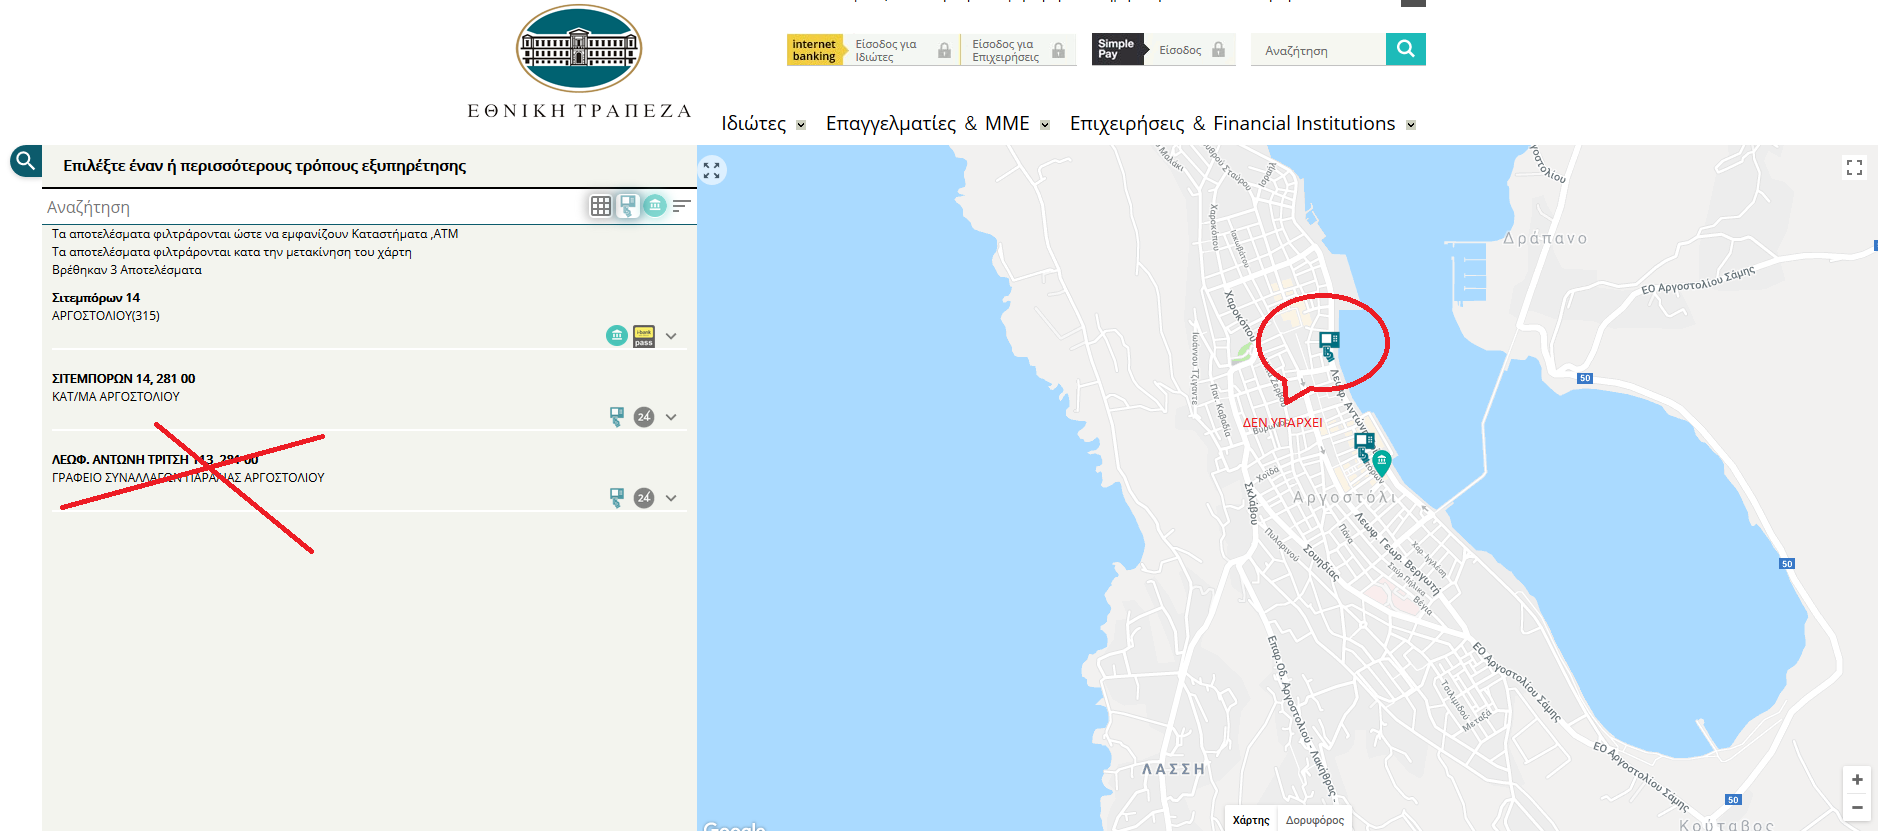1878x831 pixels.
Task: Click i-bank pass icon on Σιτεμπόρων 14
Action: [x=644, y=336]
